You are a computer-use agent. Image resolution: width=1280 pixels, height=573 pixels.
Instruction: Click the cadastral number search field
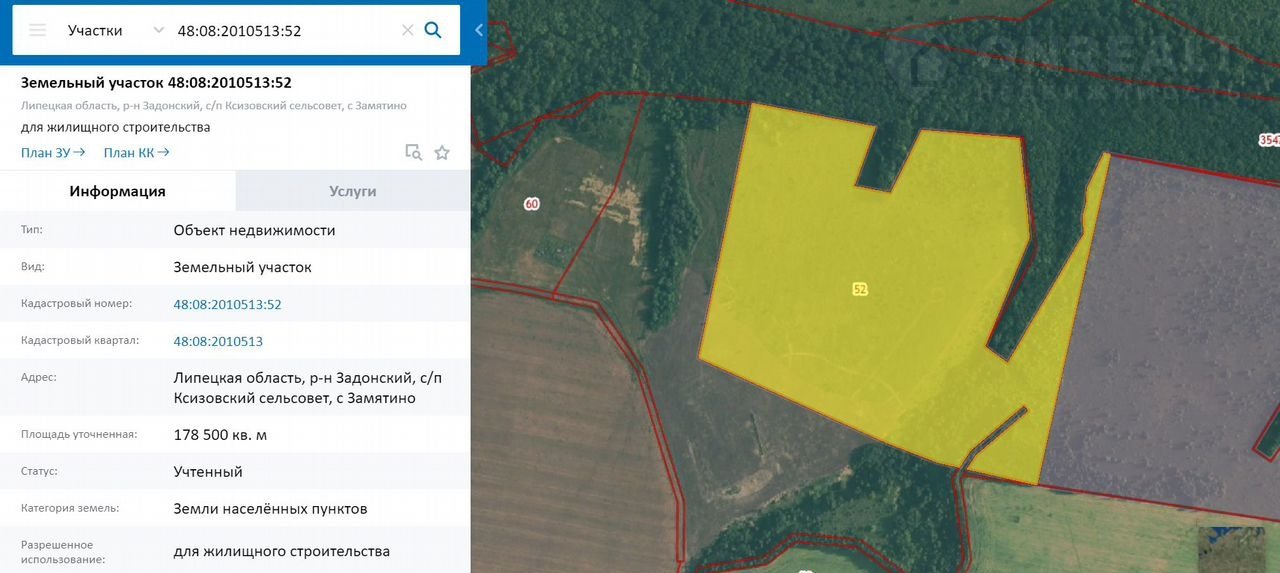[285, 30]
